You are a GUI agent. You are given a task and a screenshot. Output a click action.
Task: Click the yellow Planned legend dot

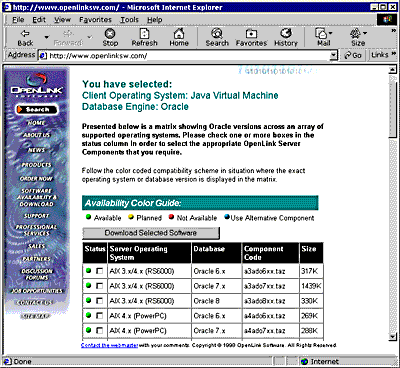tap(131, 217)
